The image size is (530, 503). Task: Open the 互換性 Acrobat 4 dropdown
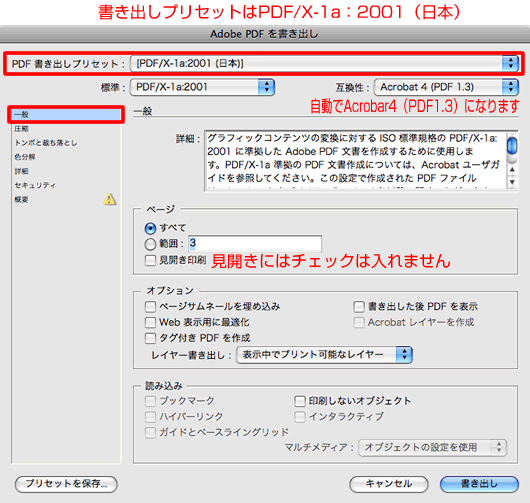pyautogui.click(x=446, y=87)
